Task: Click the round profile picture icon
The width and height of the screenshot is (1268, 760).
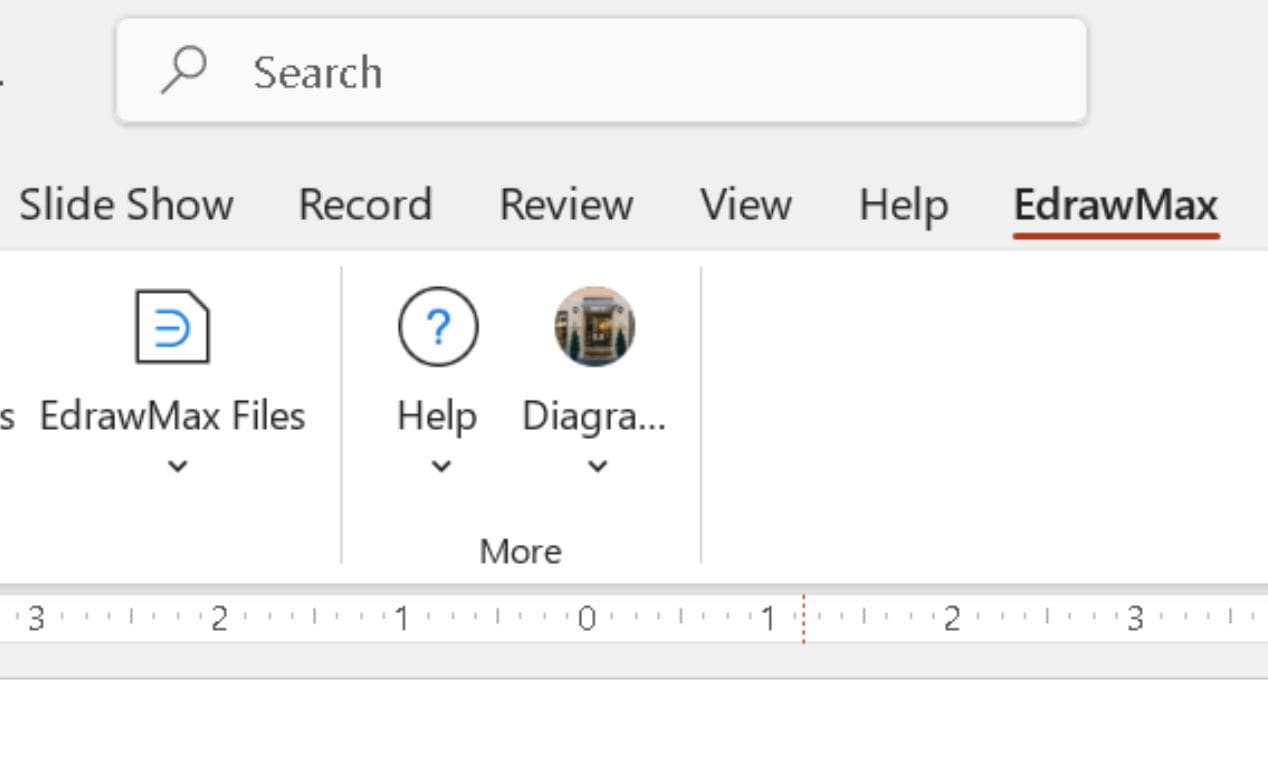Action: tap(594, 327)
